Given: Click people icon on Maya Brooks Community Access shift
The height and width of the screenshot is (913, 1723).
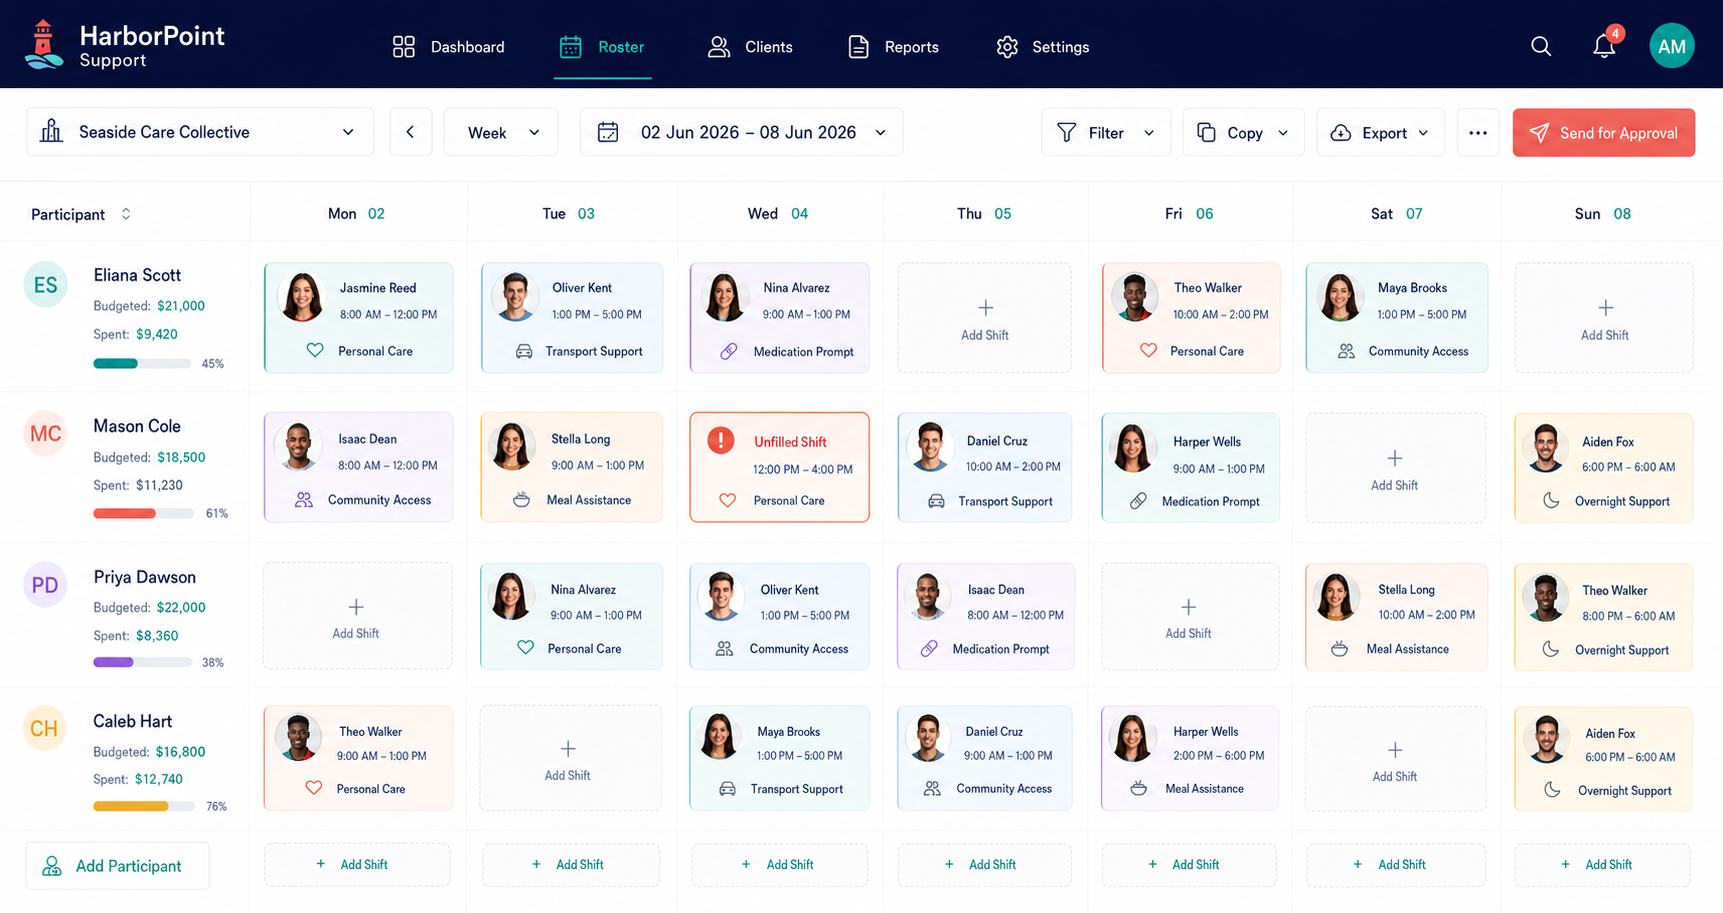Looking at the screenshot, I should click(1346, 351).
